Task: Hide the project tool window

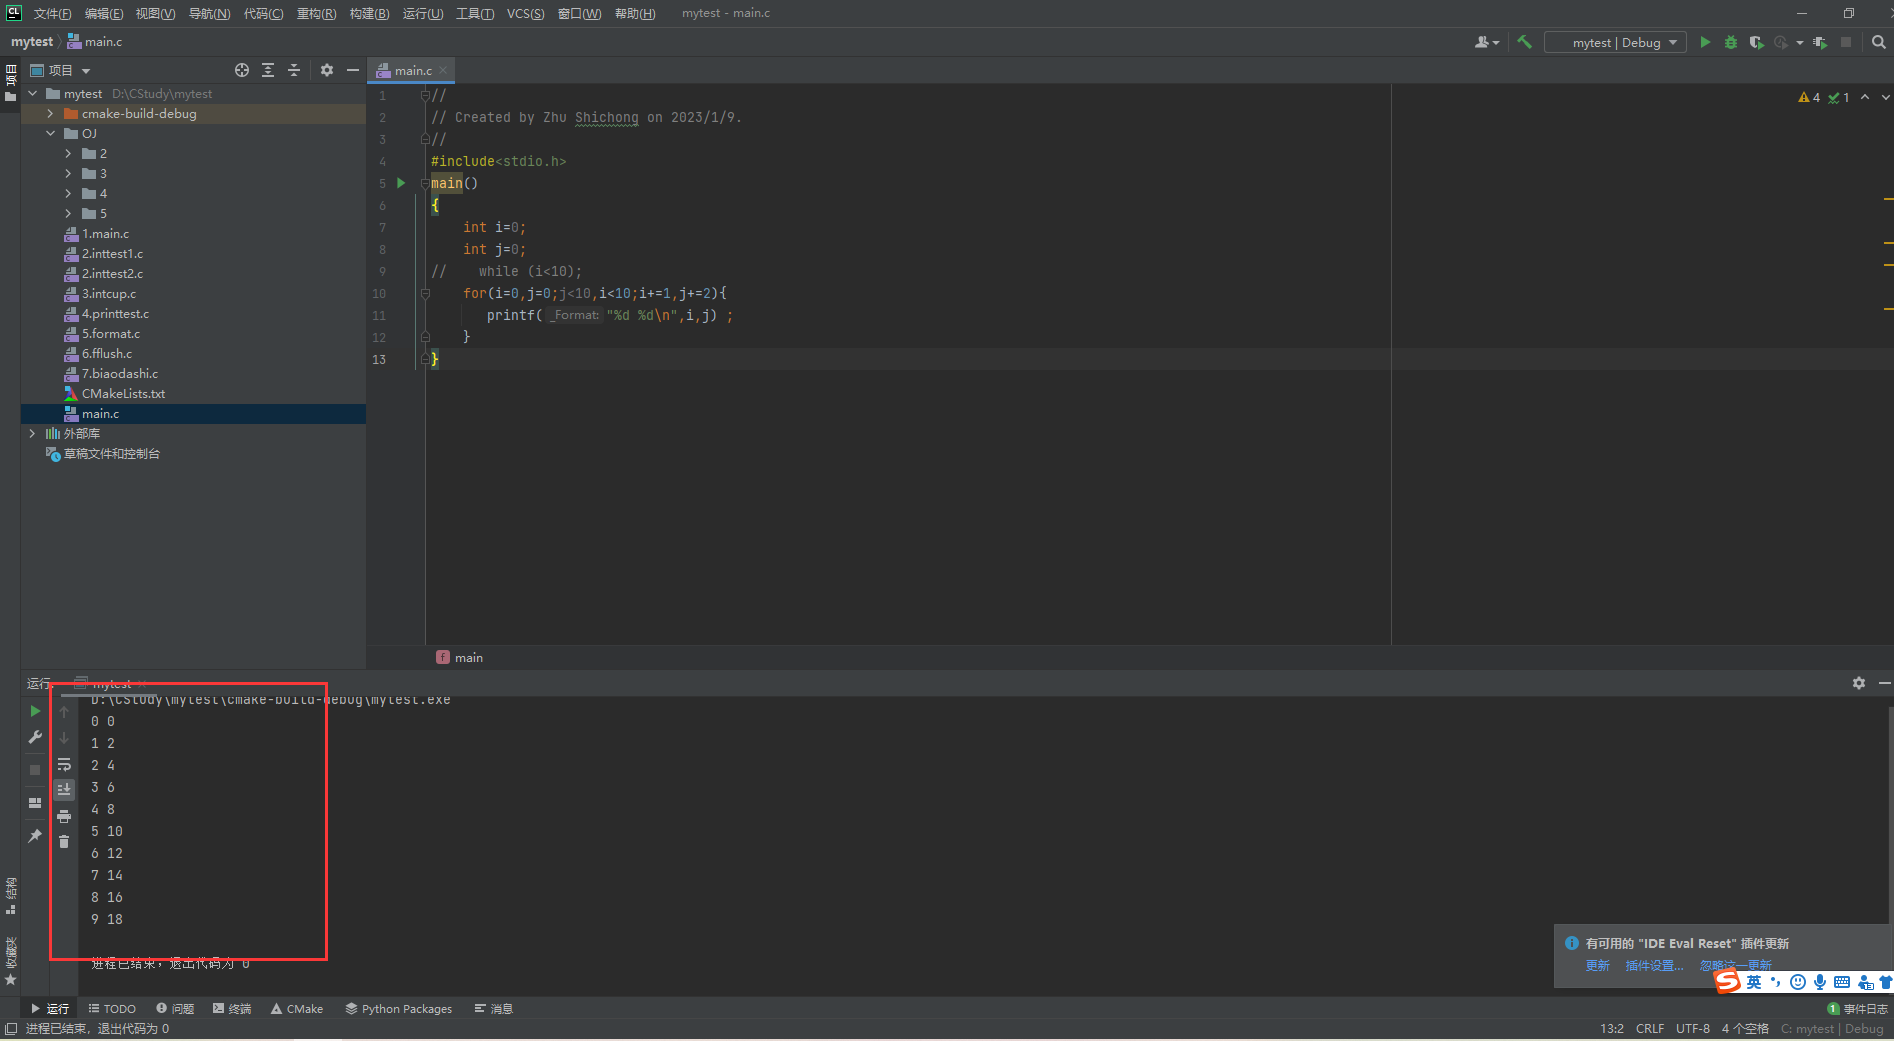Action: click(353, 70)
